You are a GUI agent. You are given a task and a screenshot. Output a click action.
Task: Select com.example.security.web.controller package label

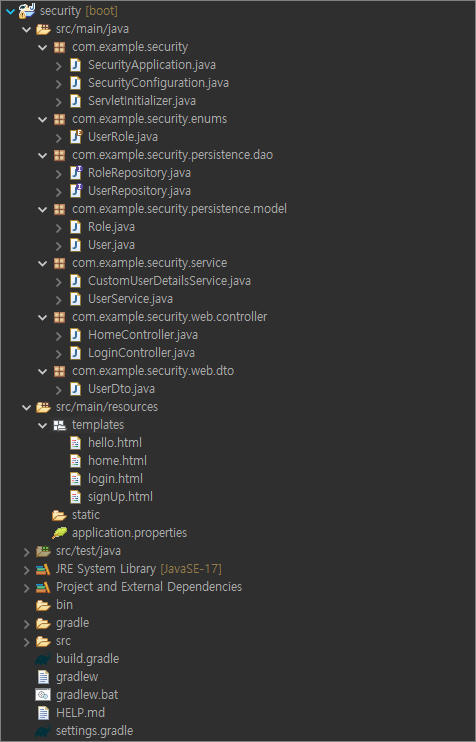[169, 317]
